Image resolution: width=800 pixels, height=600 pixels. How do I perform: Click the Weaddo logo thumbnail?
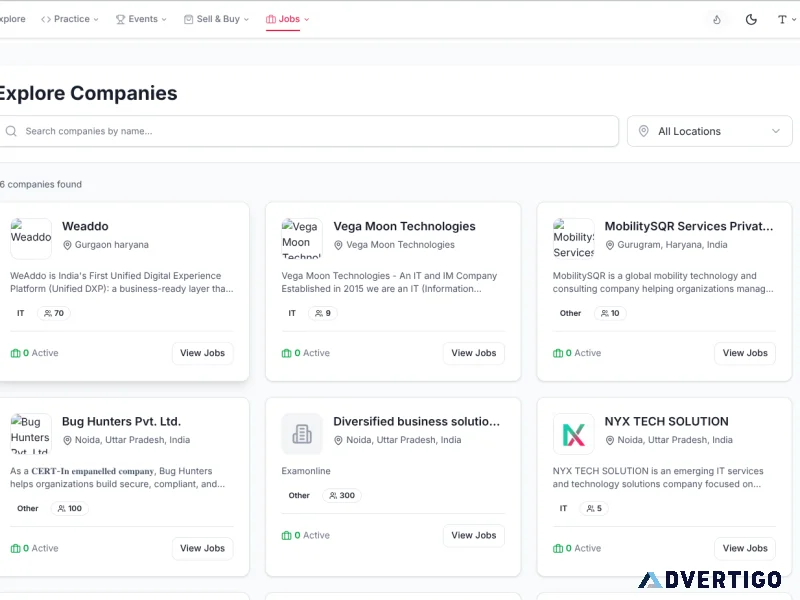tap(31, 239)
